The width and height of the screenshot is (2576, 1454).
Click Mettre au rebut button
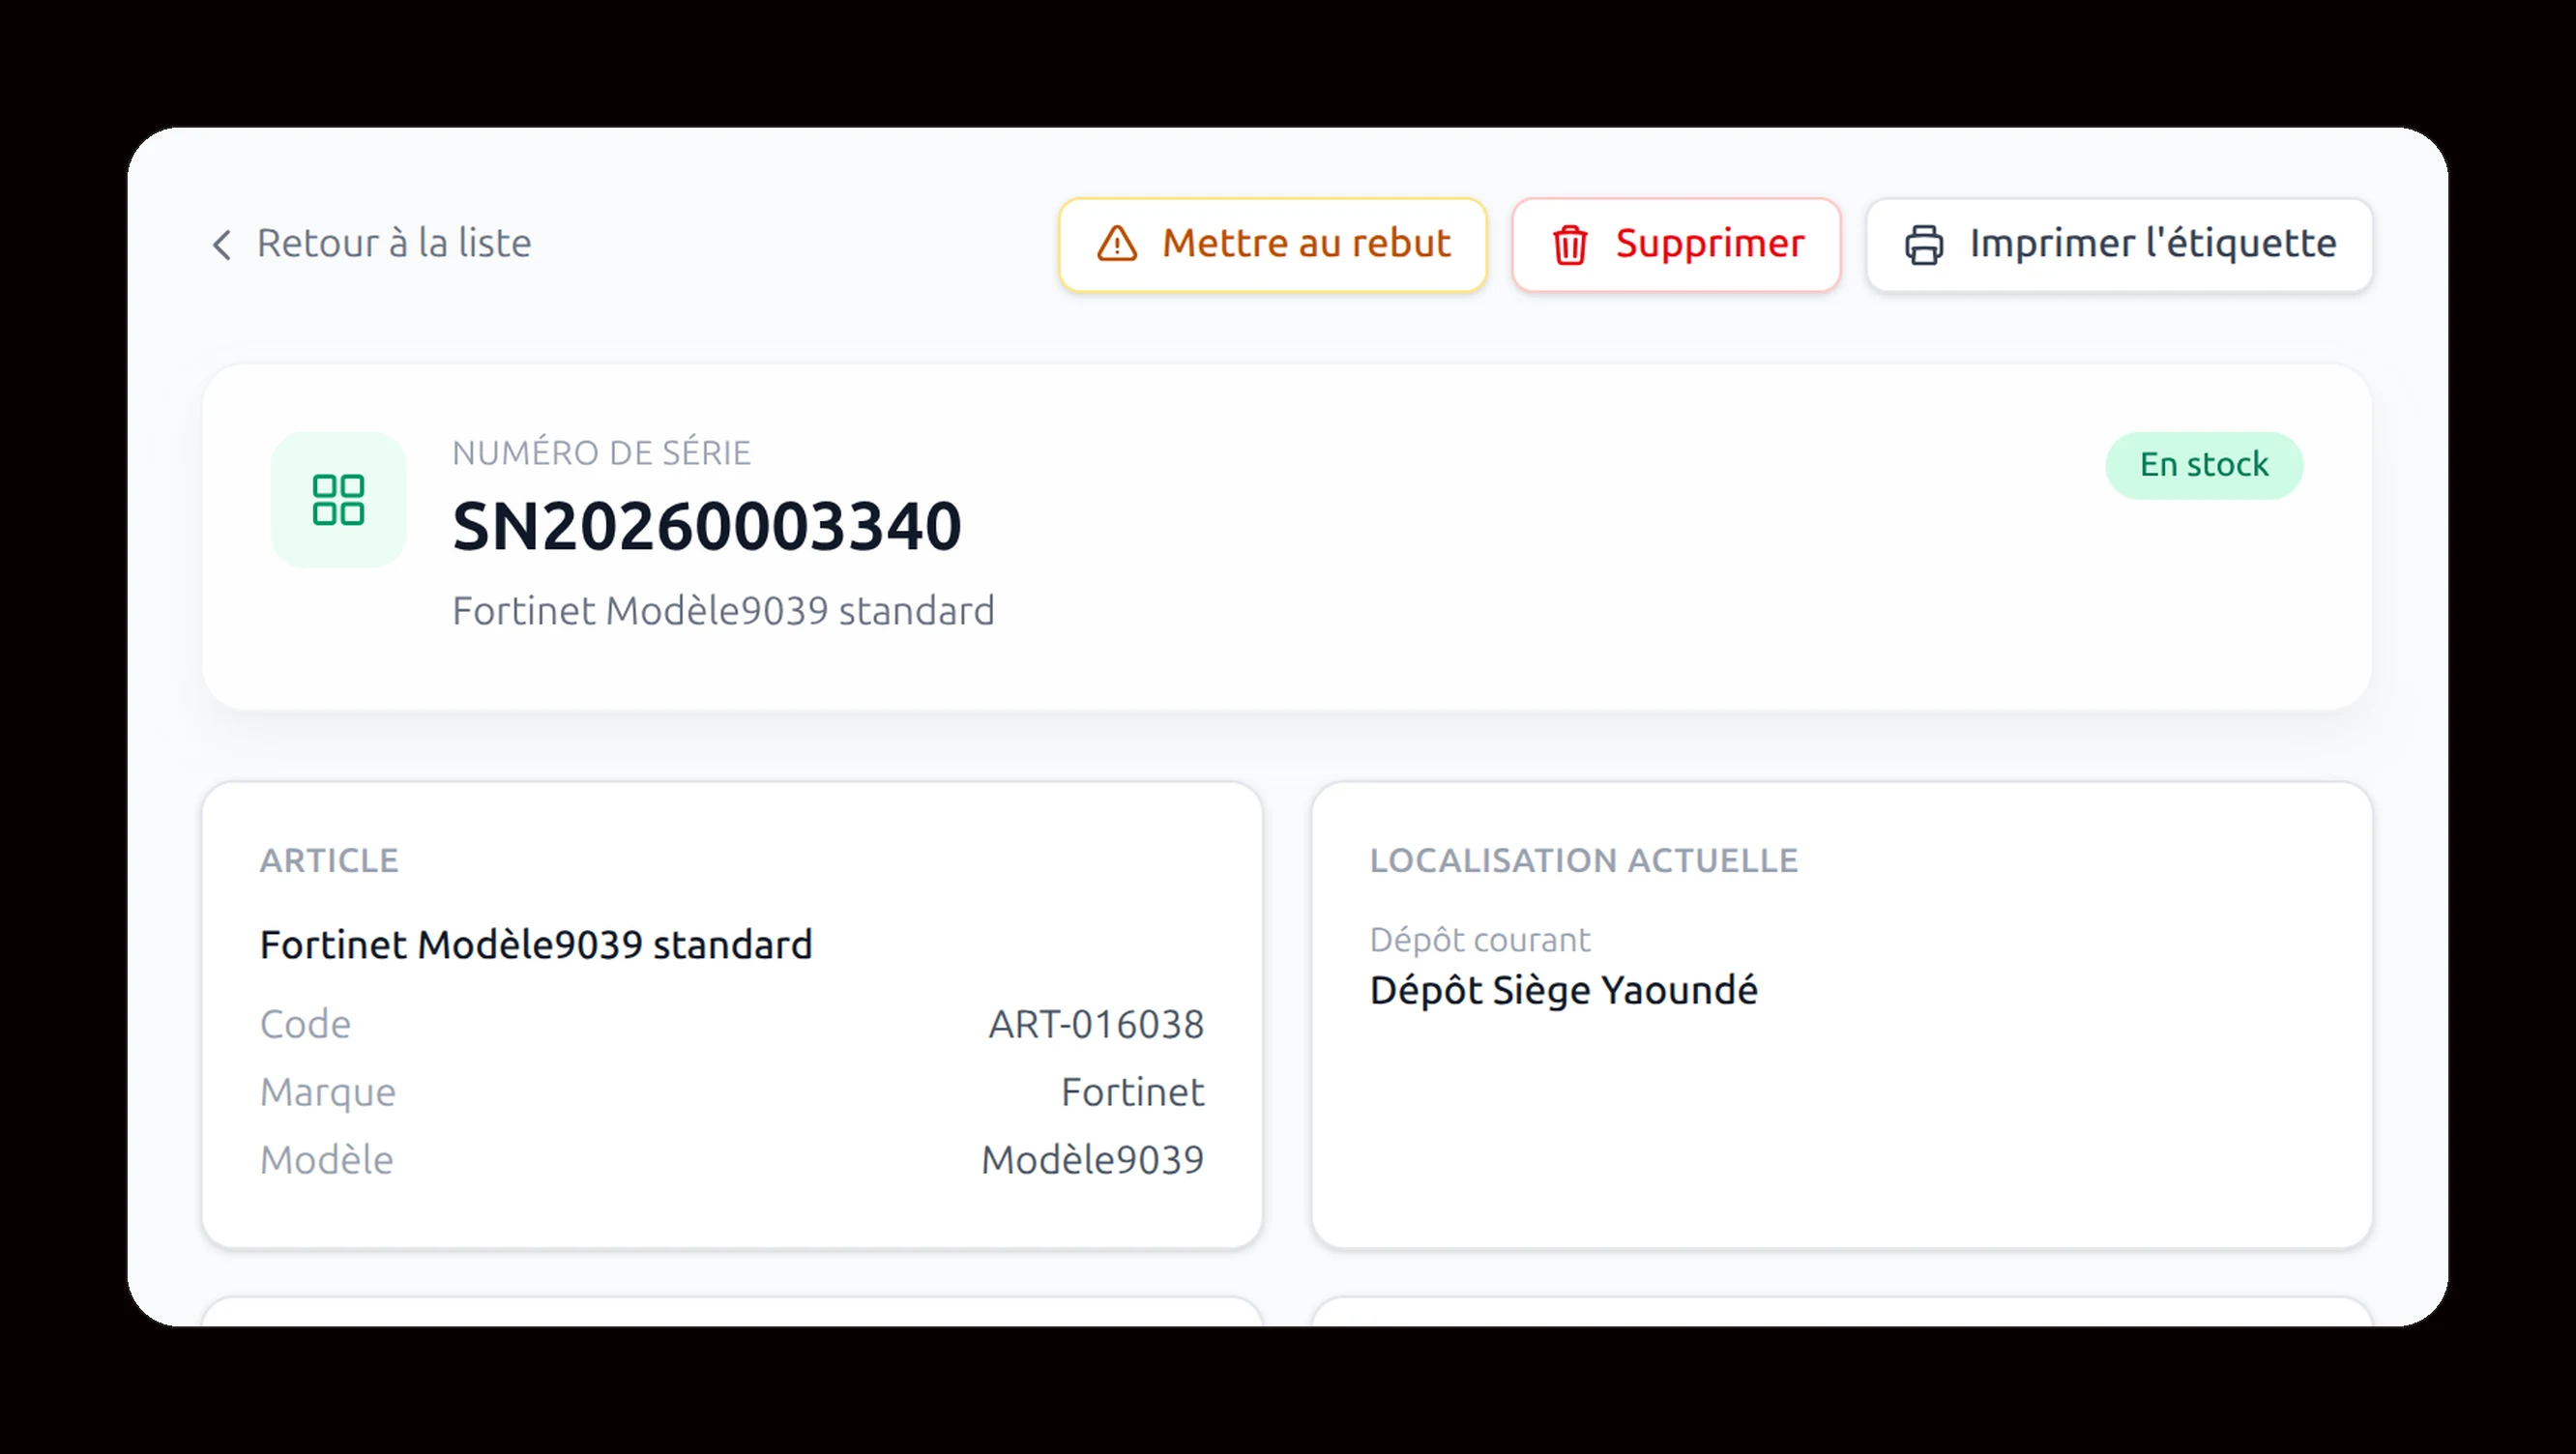[x=1273, y=245]
